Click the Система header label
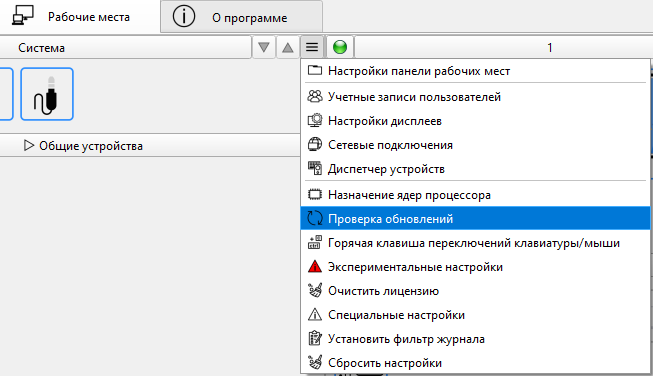Screen dimensions: 653x376 click(42, 48)
